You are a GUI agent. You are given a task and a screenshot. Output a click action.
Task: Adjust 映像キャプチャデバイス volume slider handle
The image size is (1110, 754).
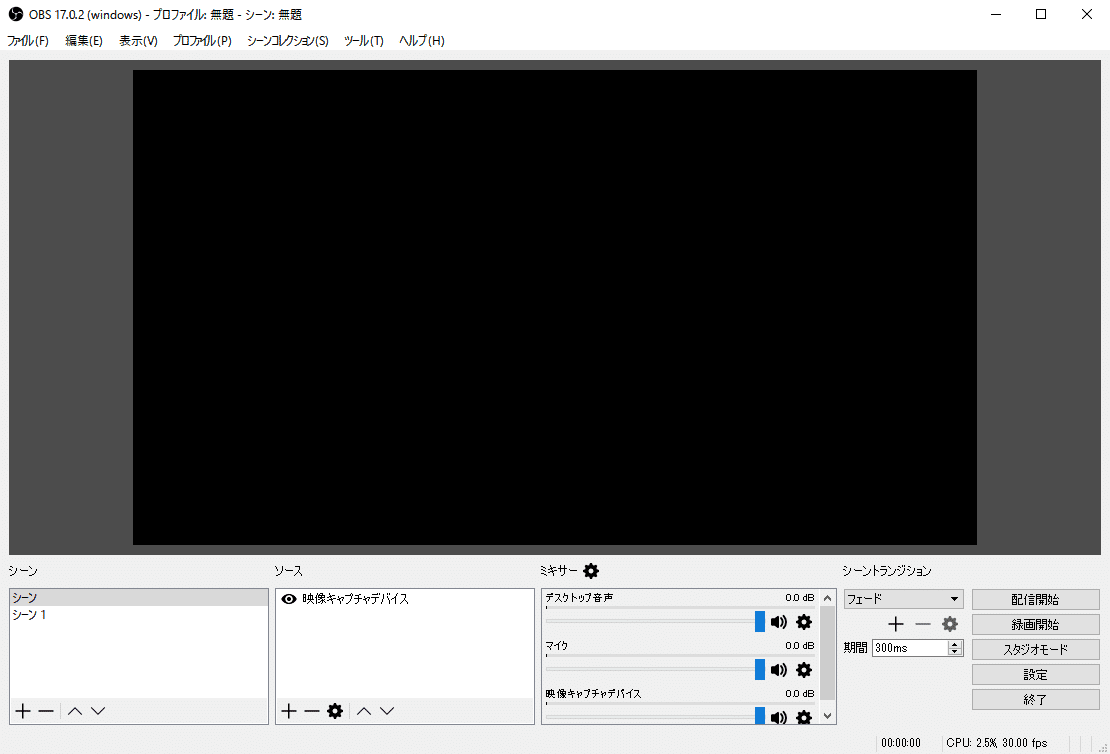pyautogui.click(x=760, y=716)
